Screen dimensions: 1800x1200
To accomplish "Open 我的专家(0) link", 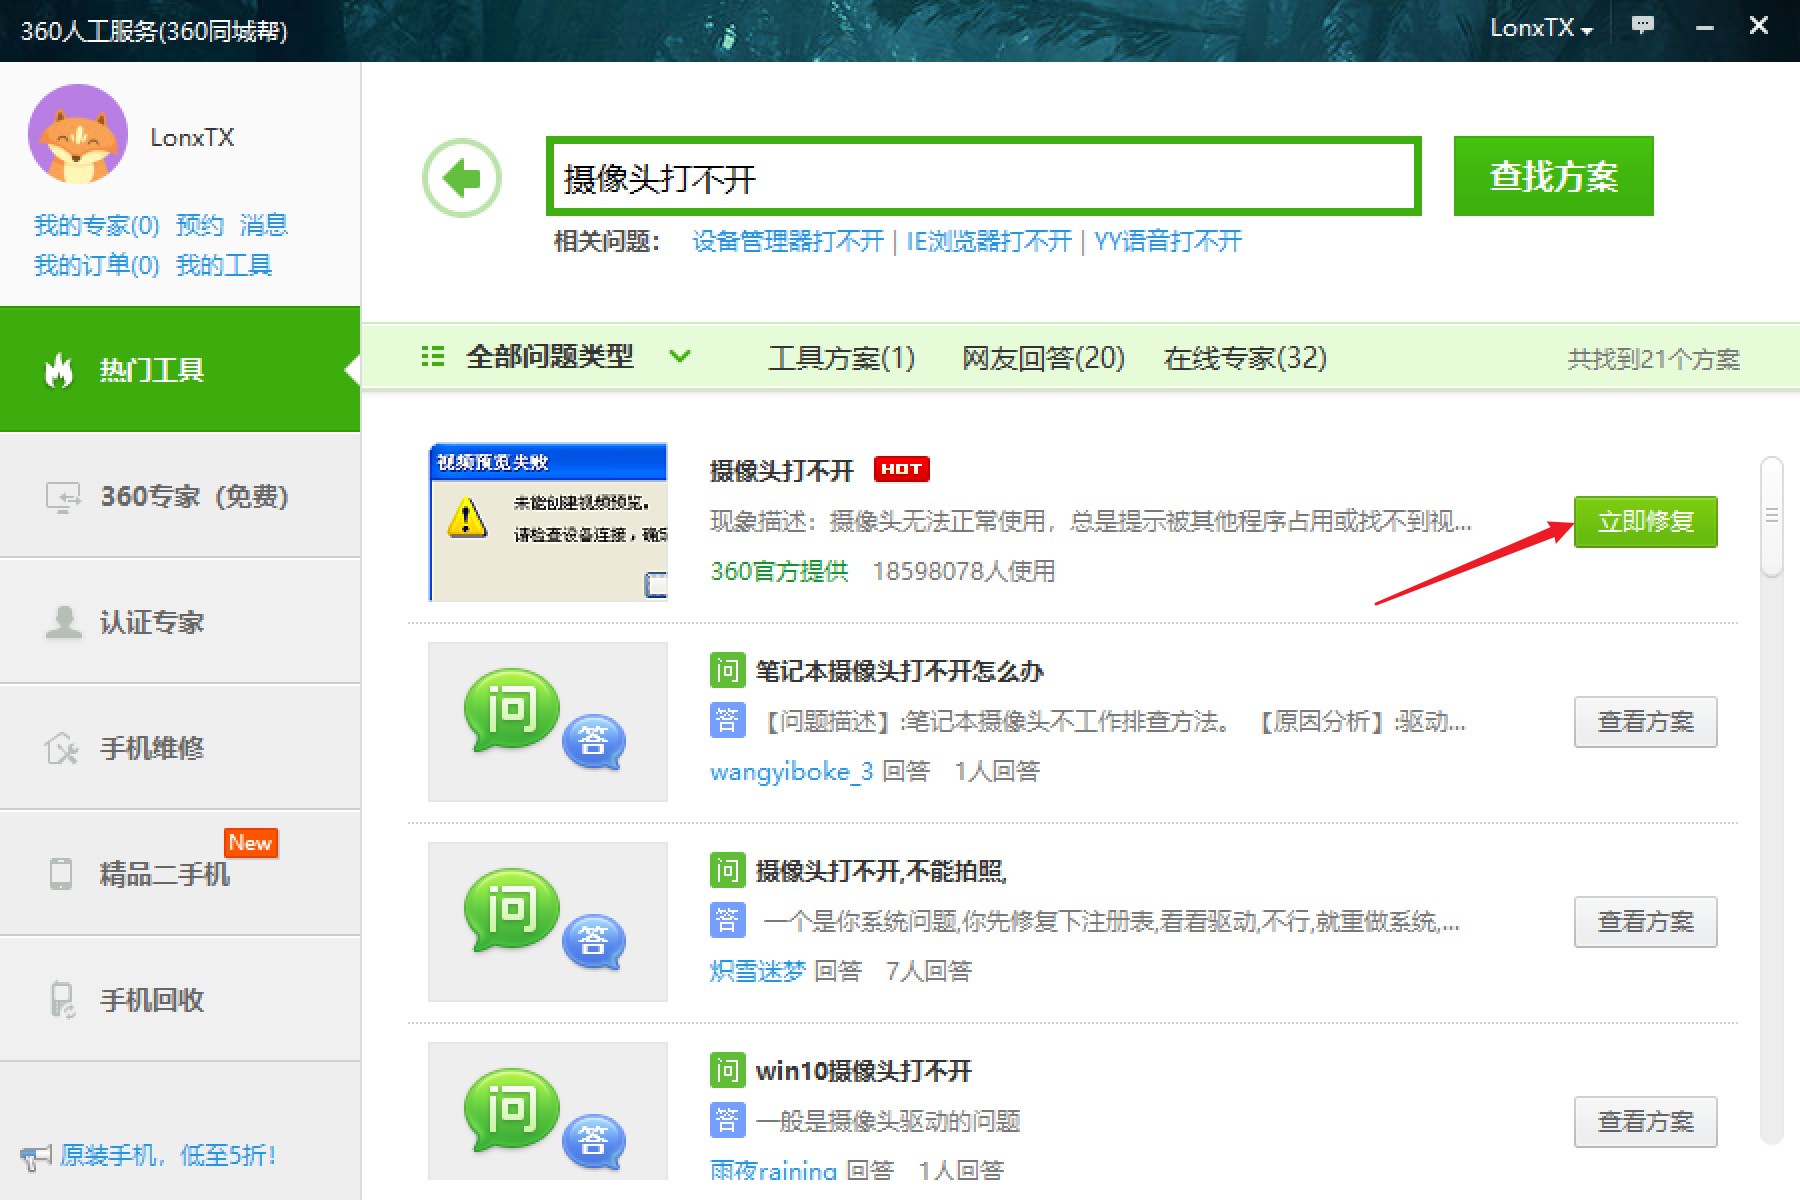I will (x=96, y=225).
